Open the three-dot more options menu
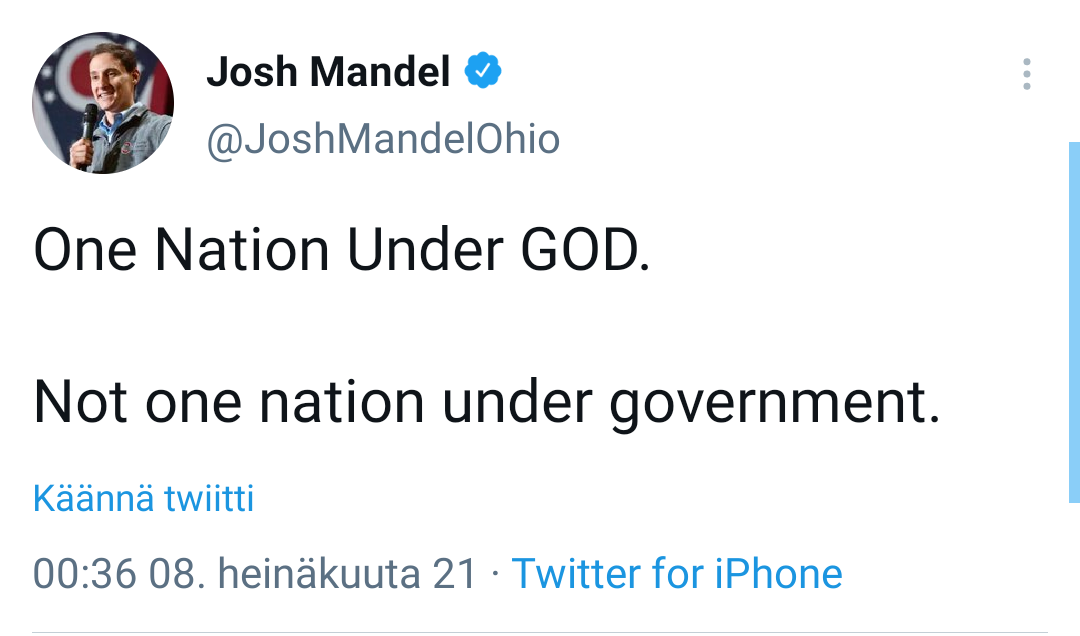The height and width of the screenshot is (636, 1080). click(1026, 75)
